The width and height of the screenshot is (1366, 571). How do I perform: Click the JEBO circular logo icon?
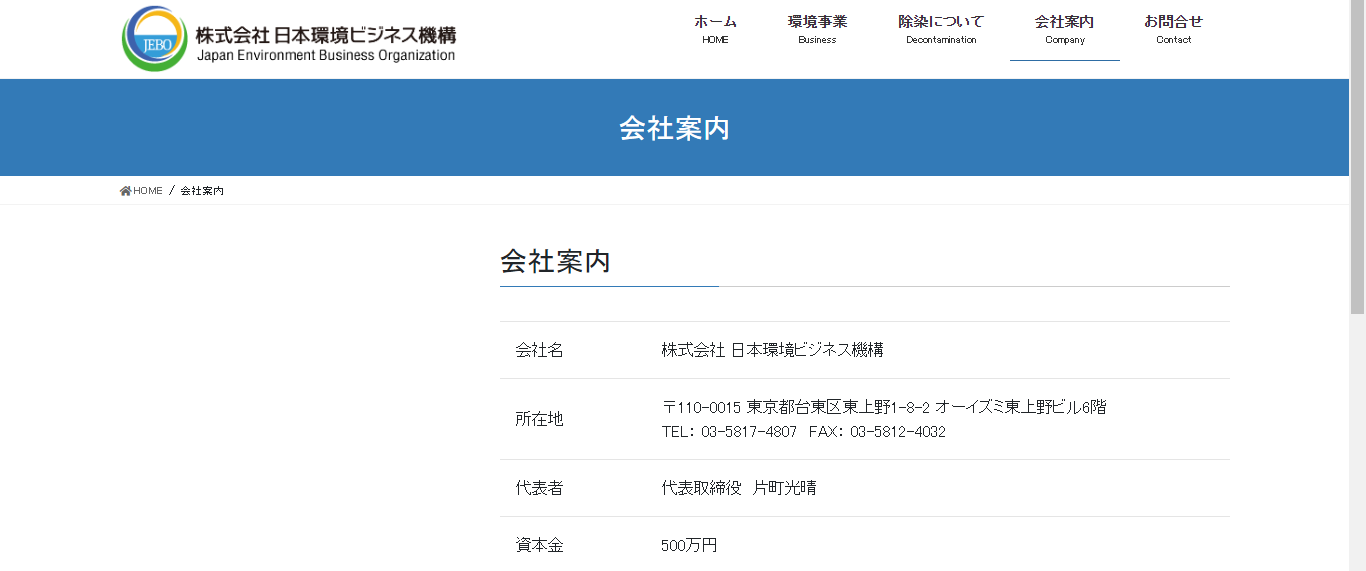click(154, 39)
